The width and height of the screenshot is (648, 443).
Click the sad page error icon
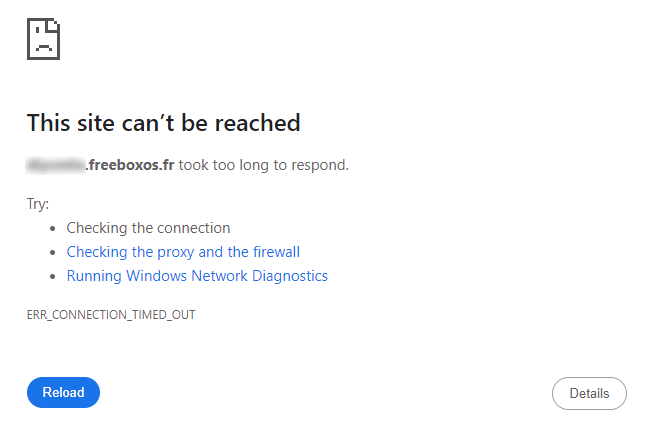pos(43,39)
